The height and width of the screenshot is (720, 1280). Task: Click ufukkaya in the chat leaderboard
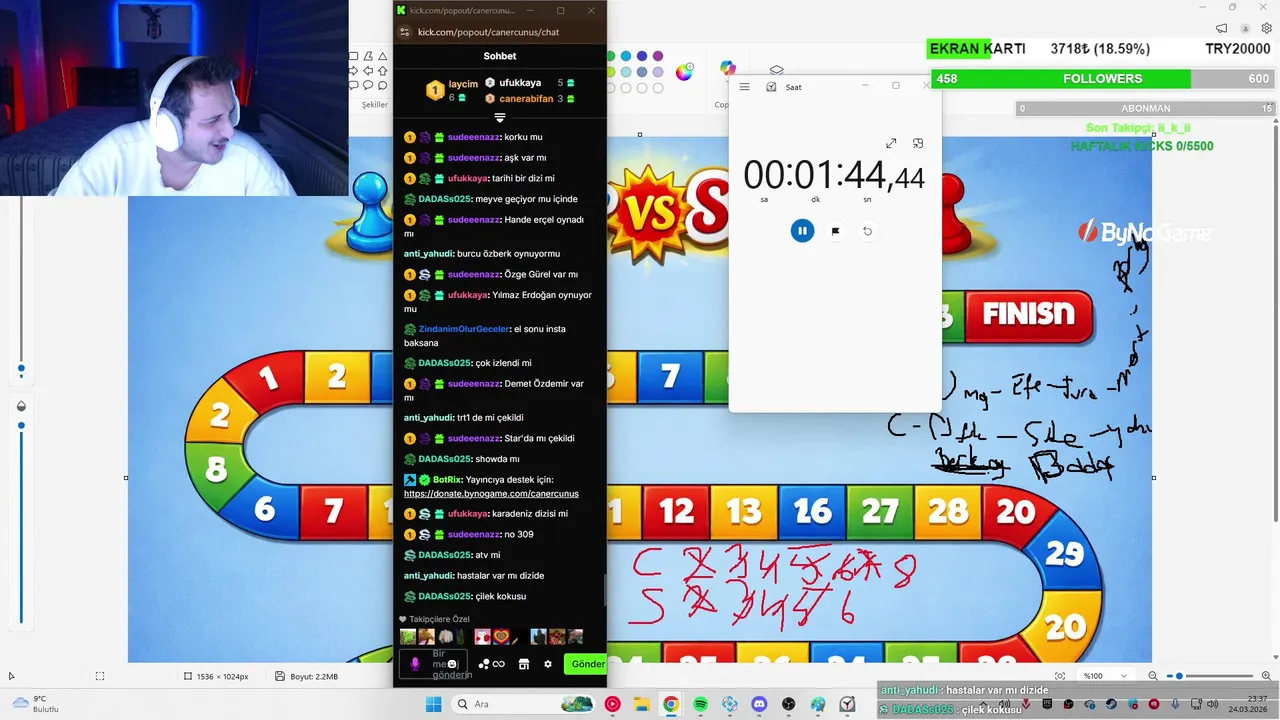520,83
